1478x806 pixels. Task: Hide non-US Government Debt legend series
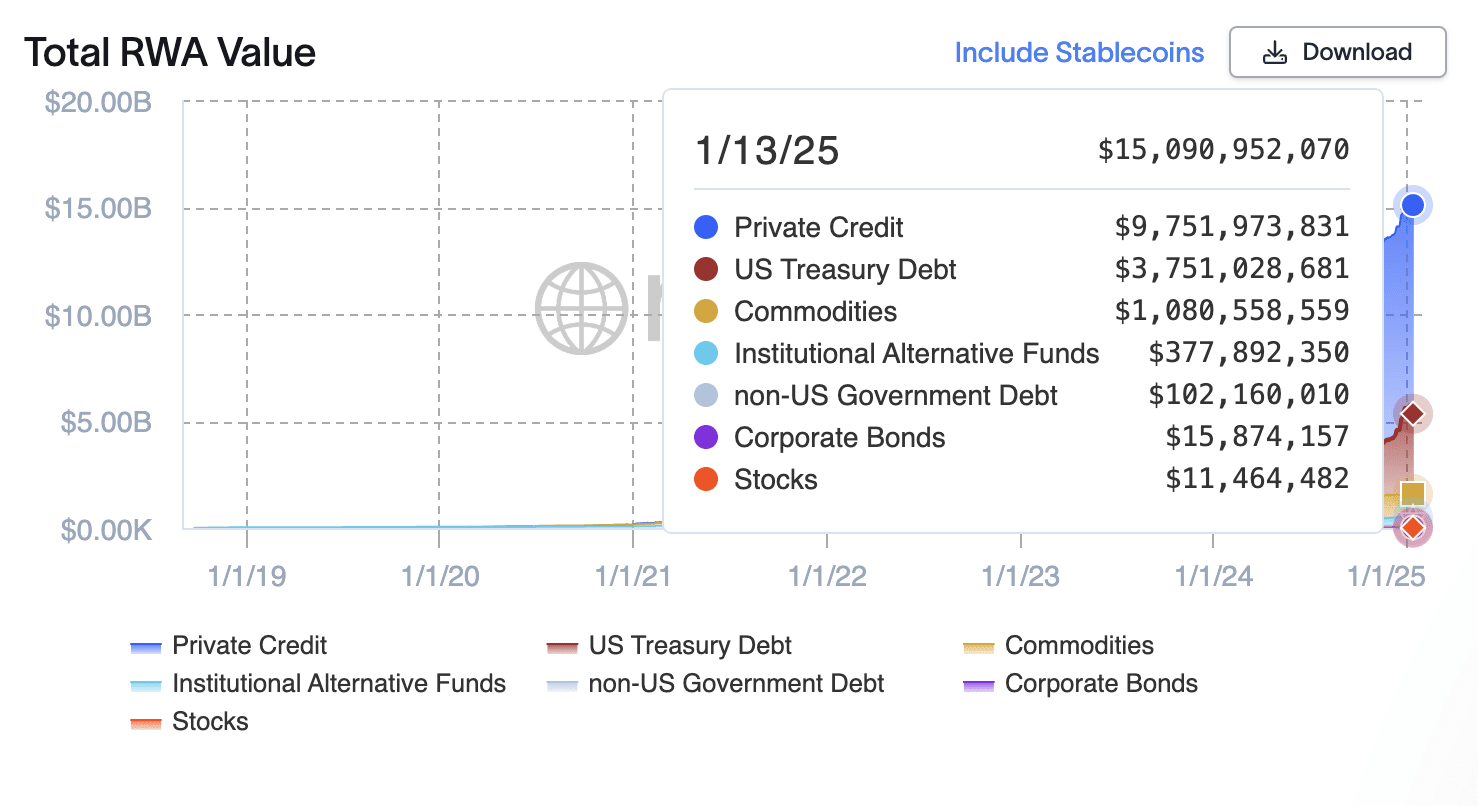pyautogui.click(x=716, y=684)
